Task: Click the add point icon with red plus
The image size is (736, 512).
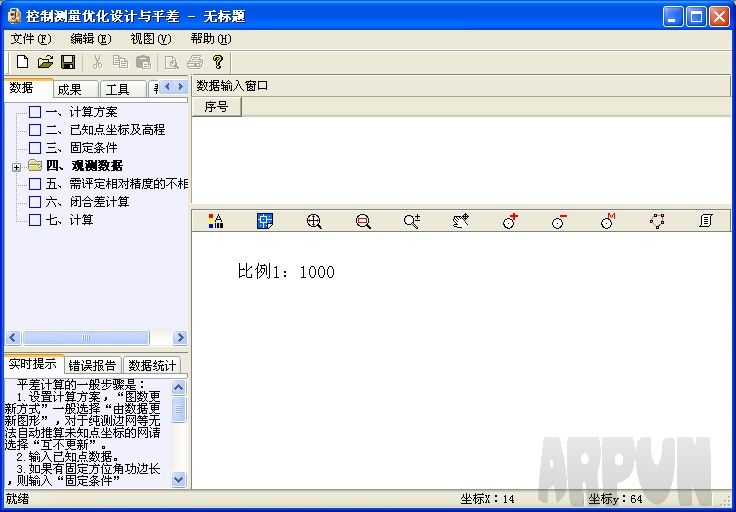Action: click(x=510, y=221)
